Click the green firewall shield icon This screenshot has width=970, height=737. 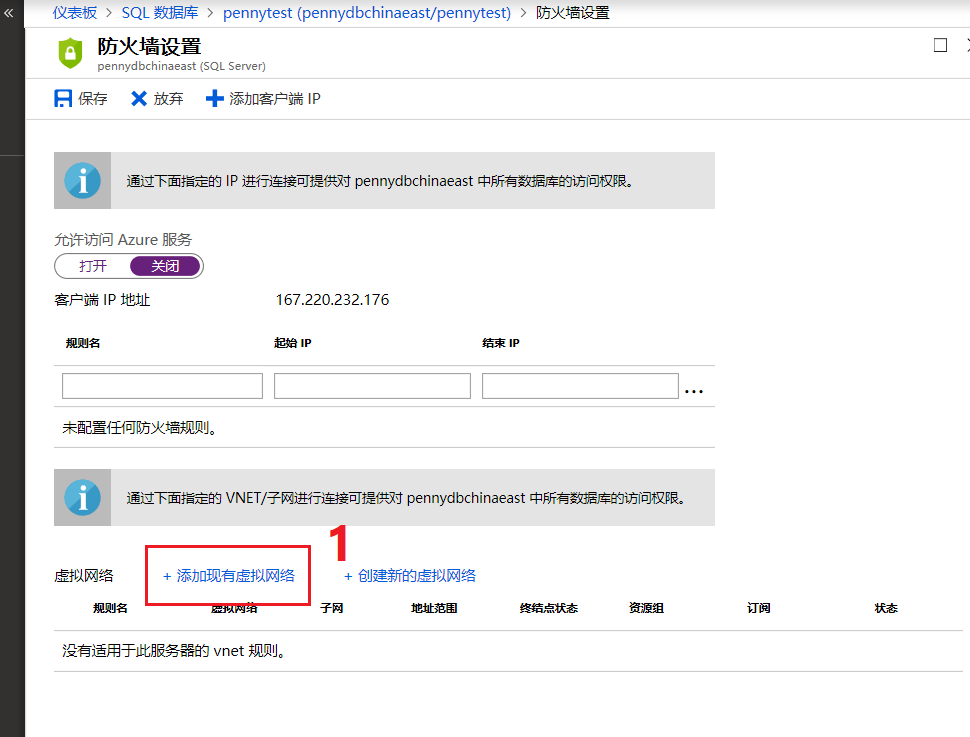coord(70,53)
